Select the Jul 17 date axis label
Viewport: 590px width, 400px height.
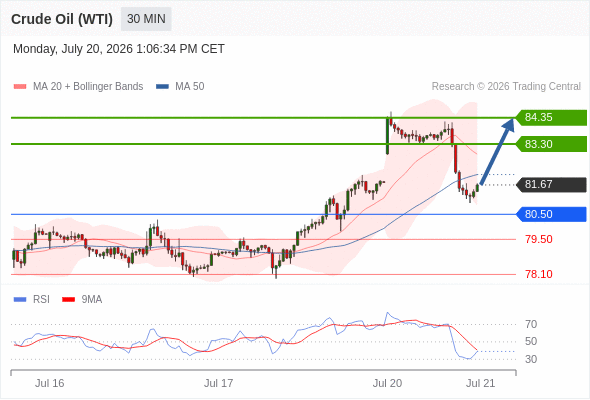coord(219,383)
